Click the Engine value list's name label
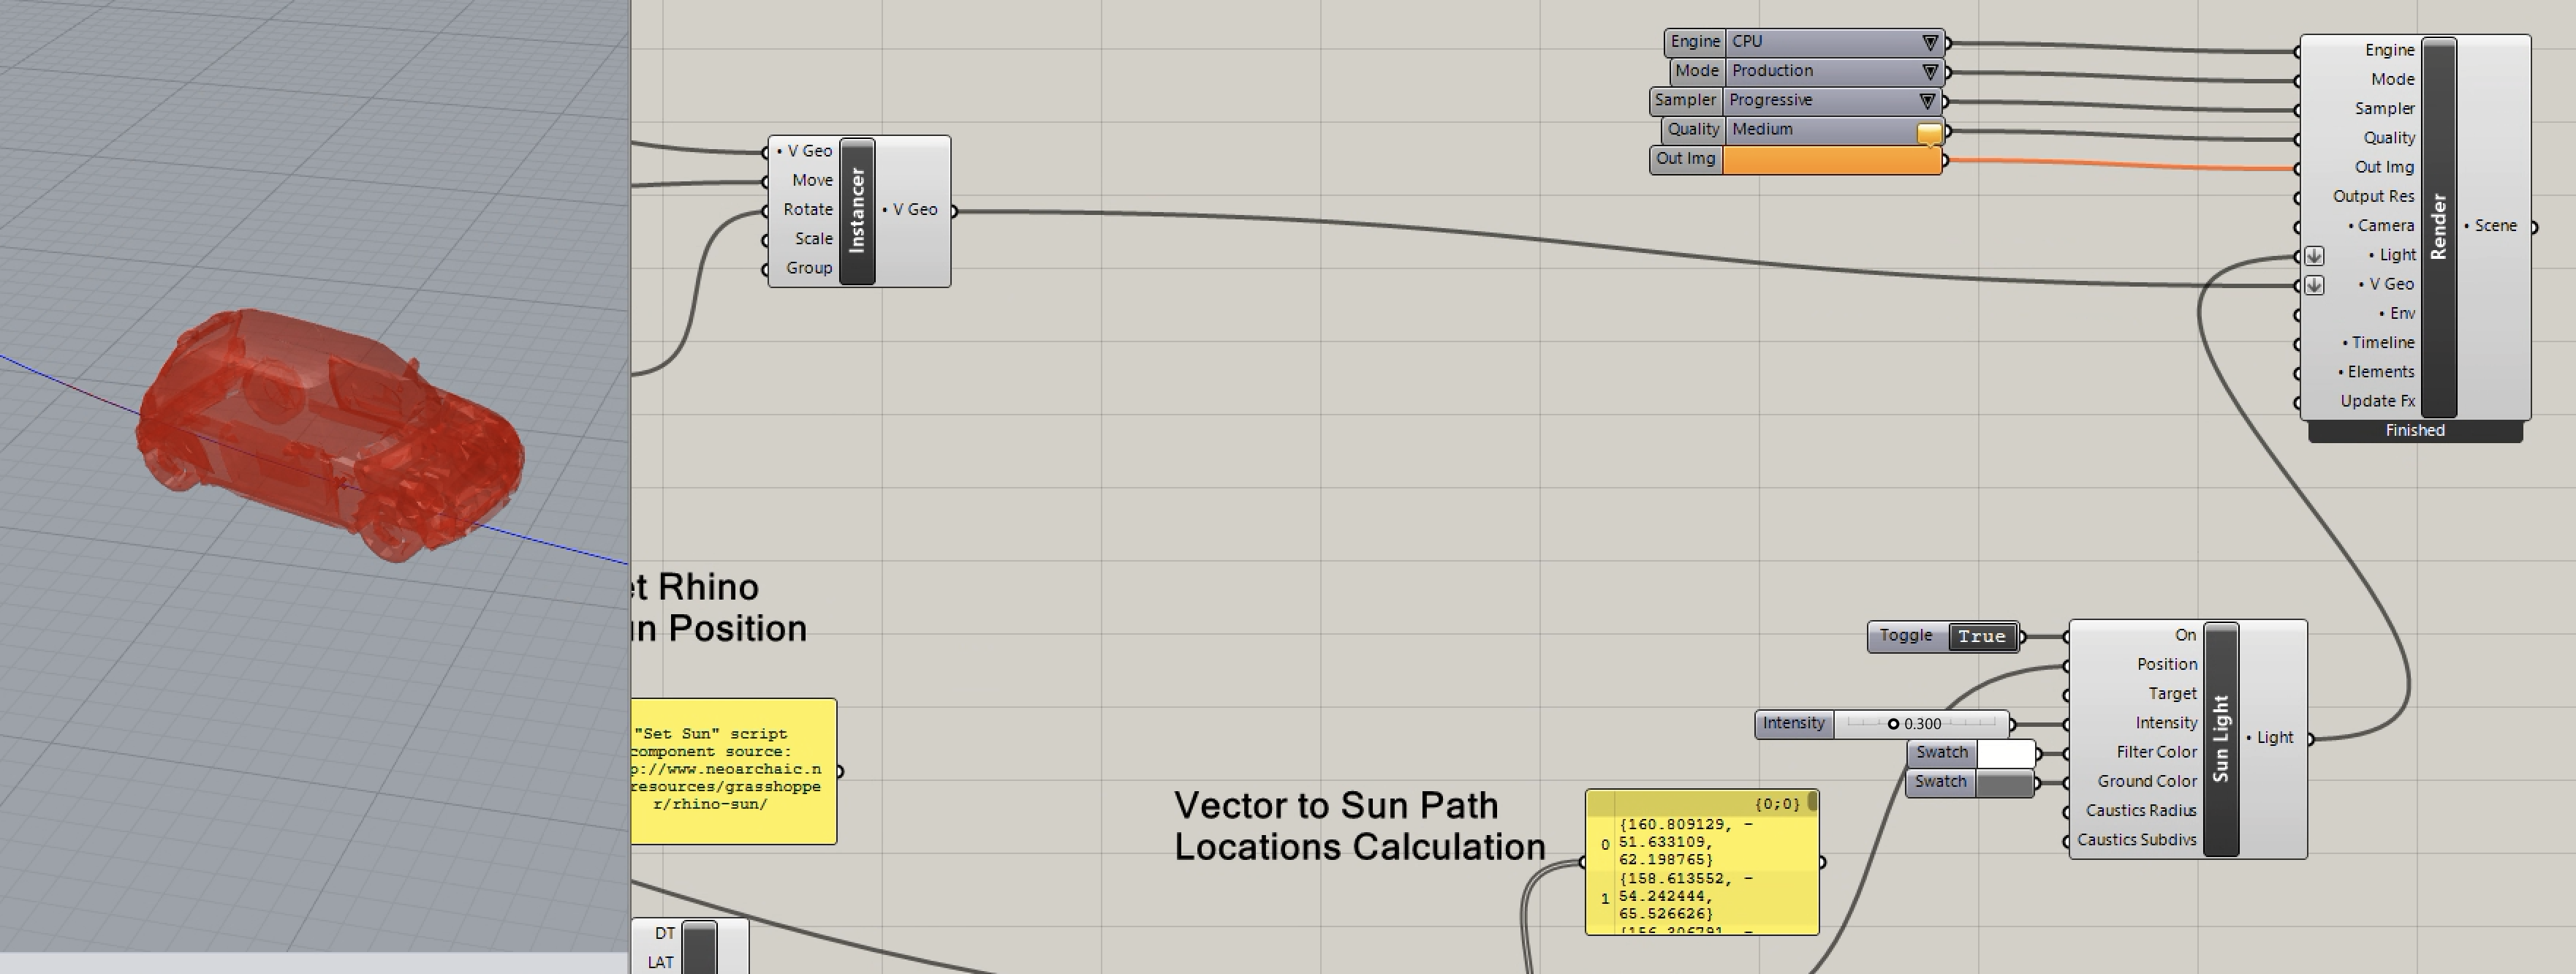 pyautogui.click(x=1695, y=42)
